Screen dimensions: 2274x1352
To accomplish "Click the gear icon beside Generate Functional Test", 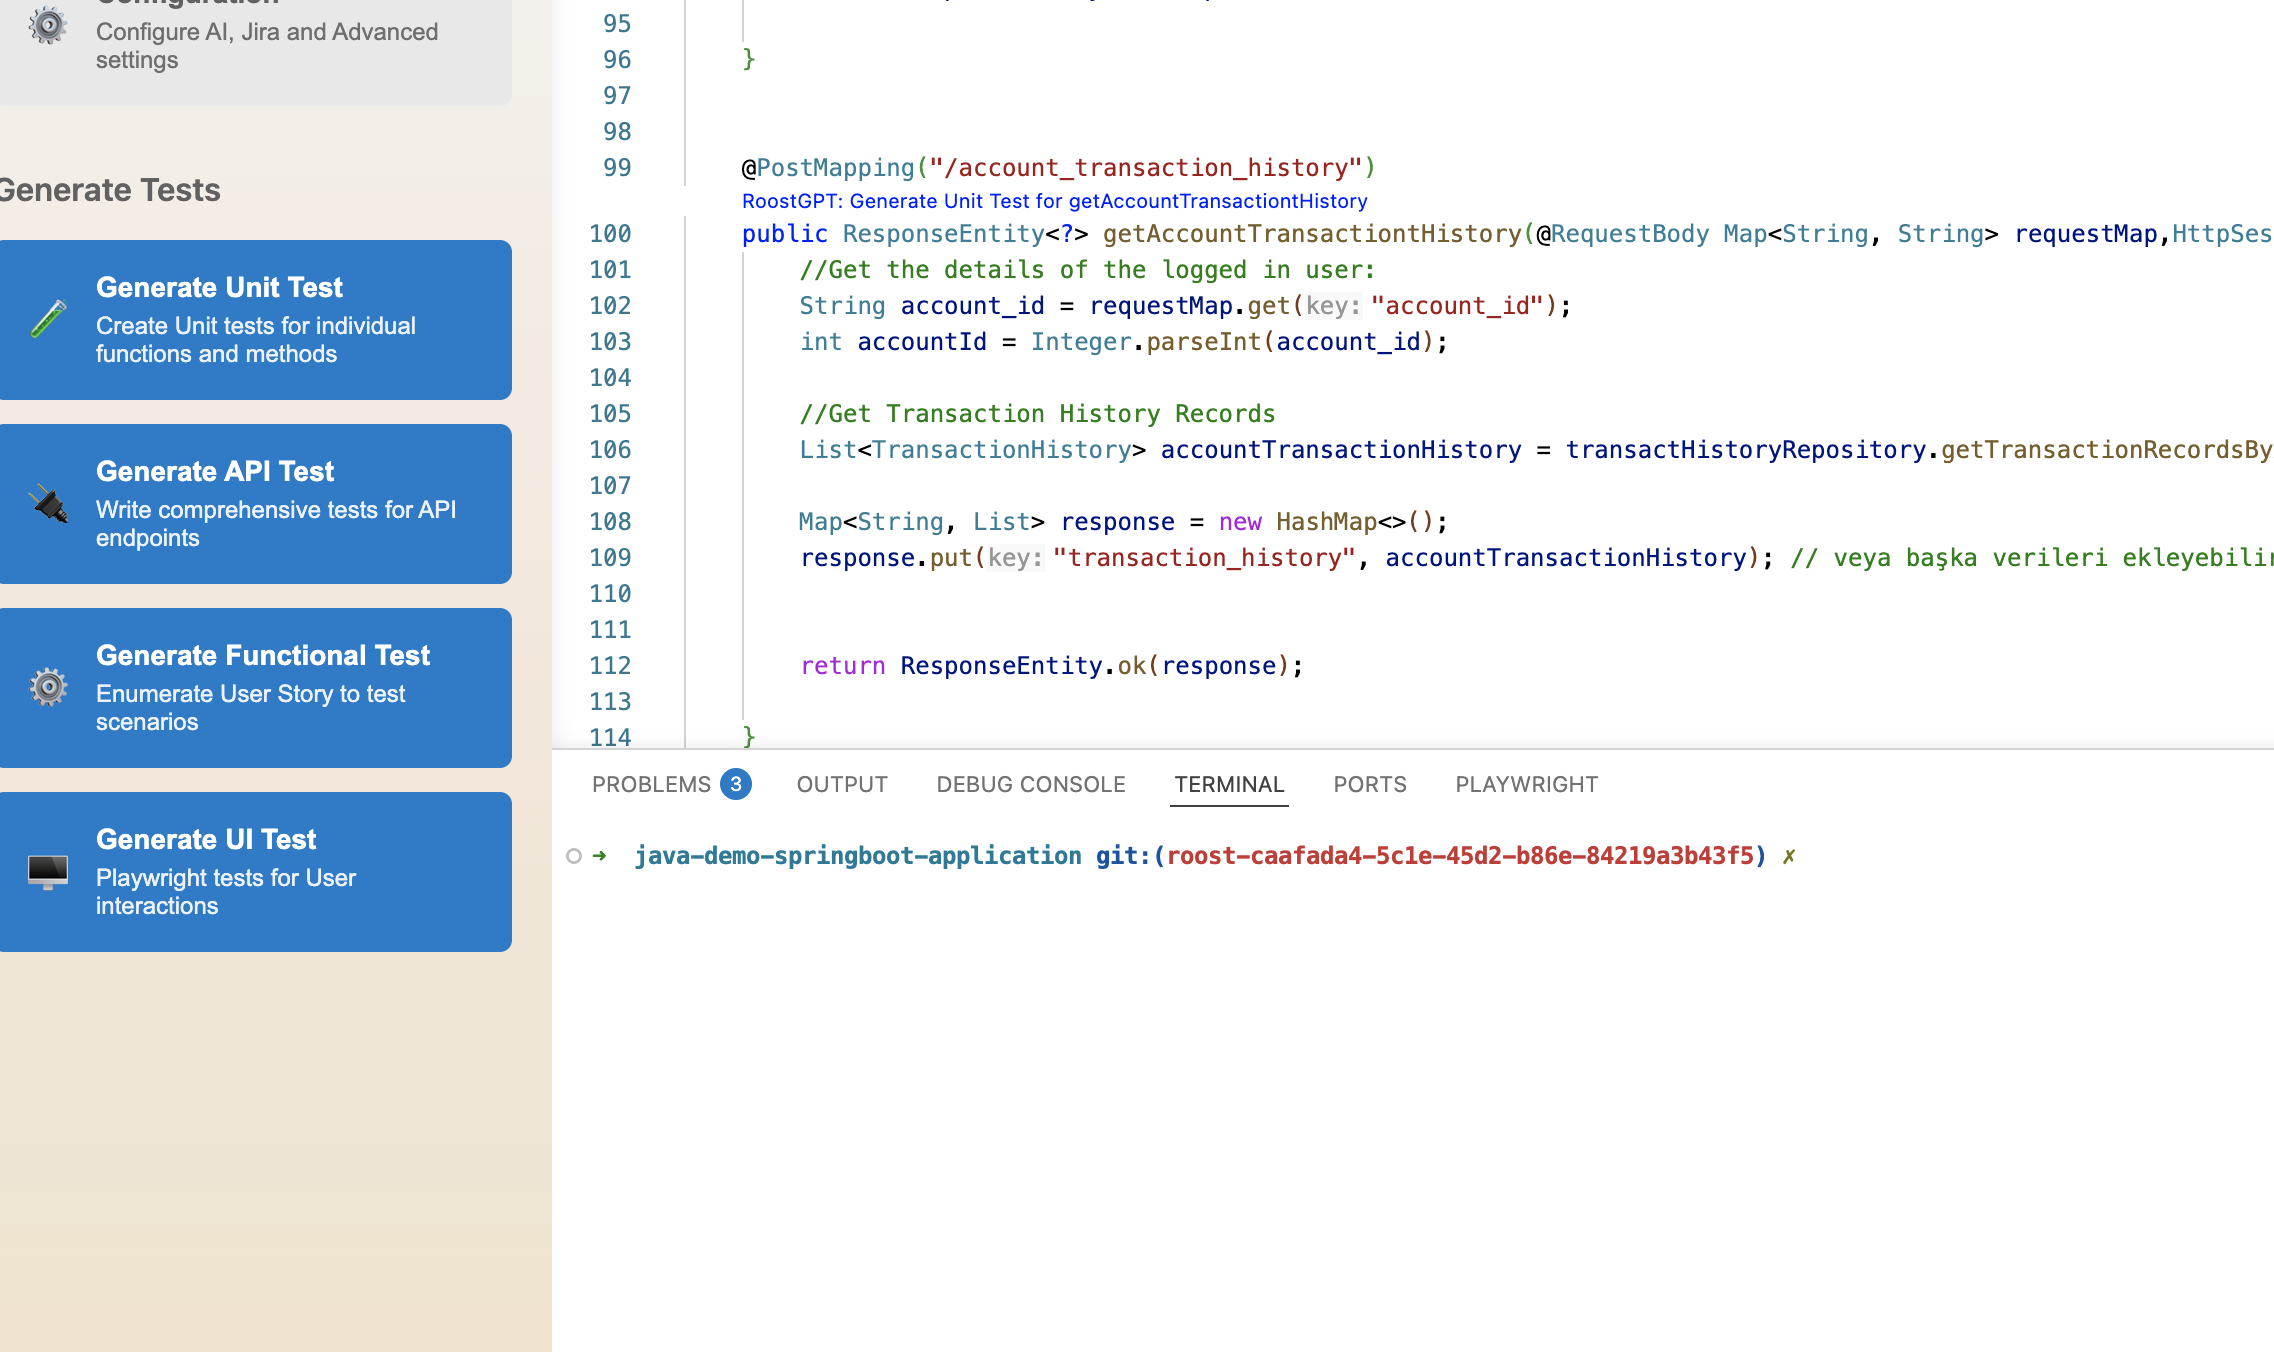I will [x=48, y=687].
